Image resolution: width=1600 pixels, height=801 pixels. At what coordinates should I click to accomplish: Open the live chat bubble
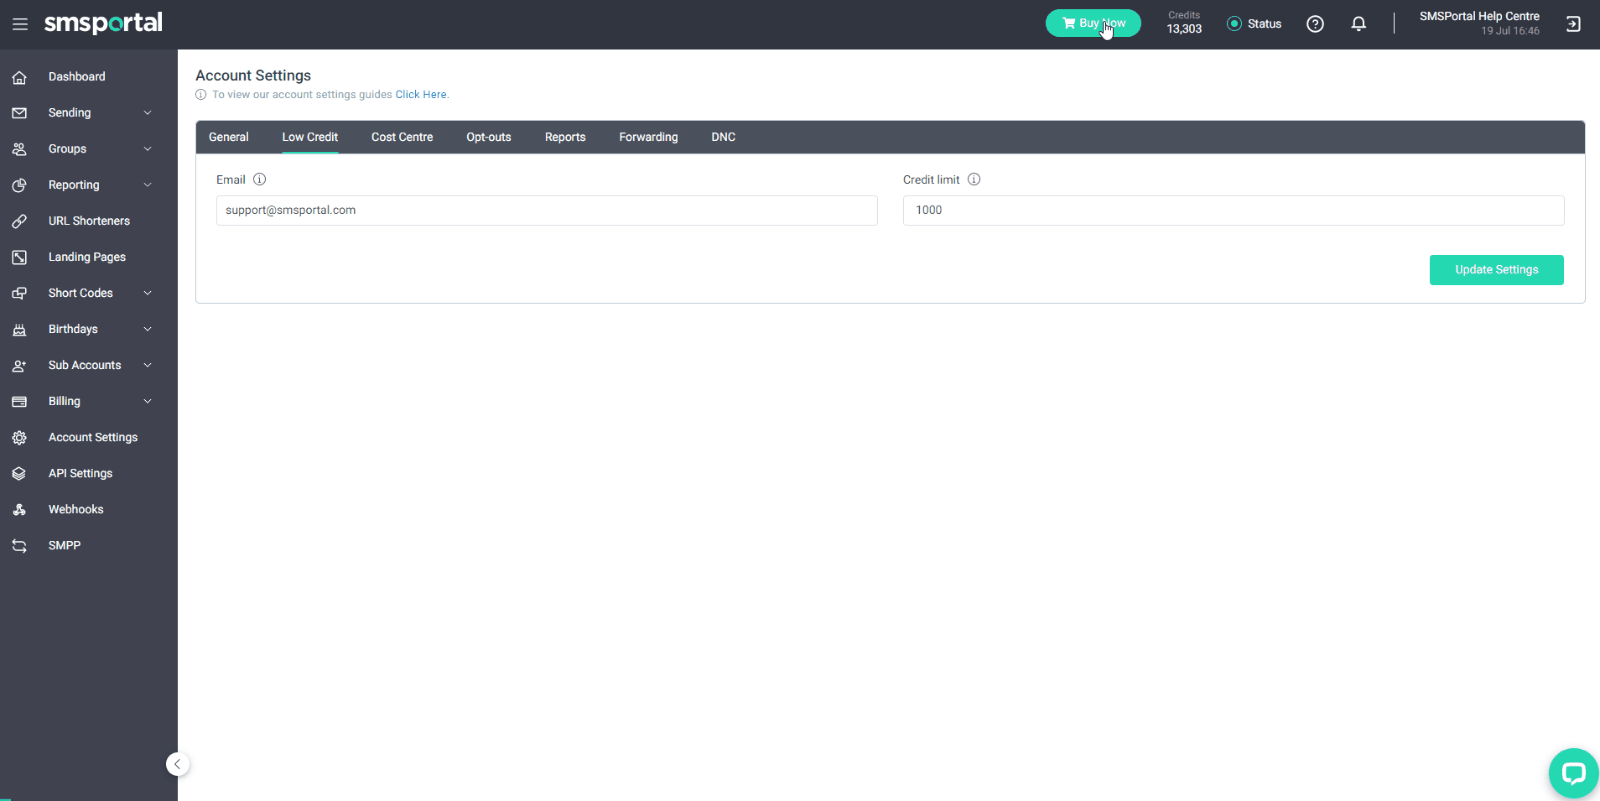coord(1573,772)
